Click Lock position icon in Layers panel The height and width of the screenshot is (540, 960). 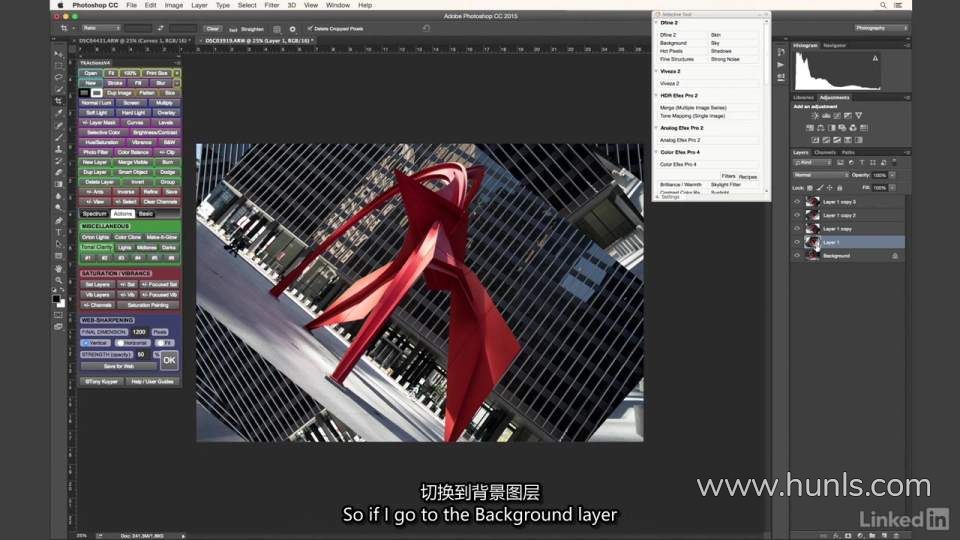click(830, 188)
